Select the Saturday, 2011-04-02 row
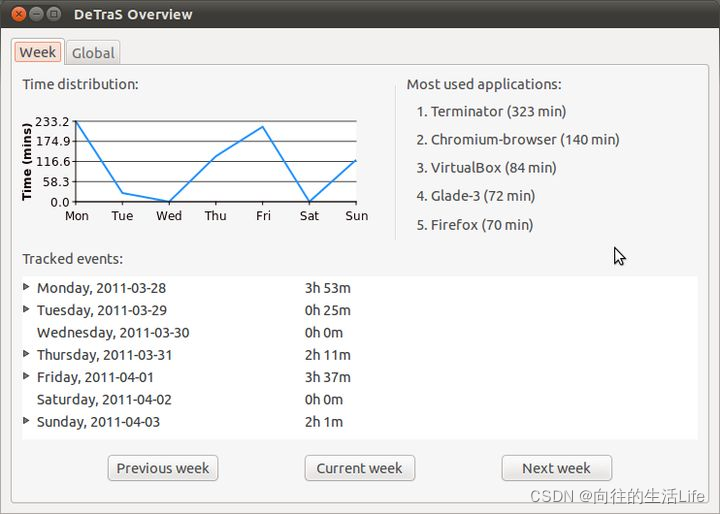Screen dimensions: 720x514 360,399
